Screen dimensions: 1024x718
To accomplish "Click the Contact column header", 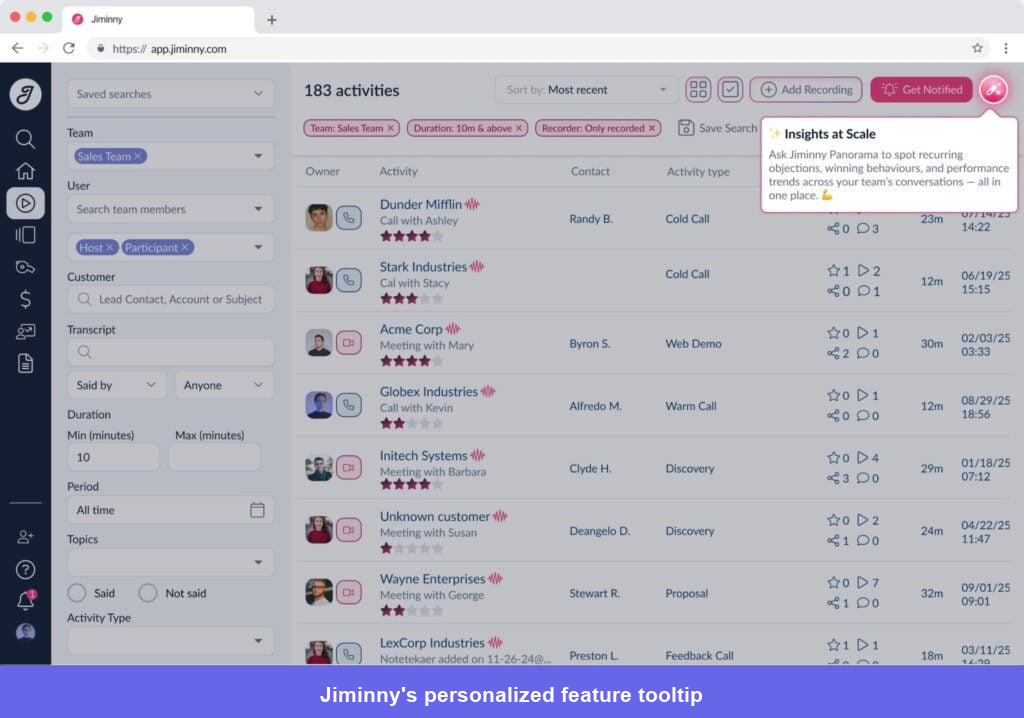I will click(x=590, y=171).
